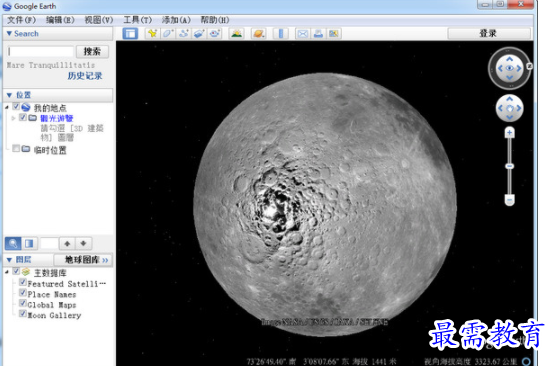Open the 帮助(H) menu

214,20
